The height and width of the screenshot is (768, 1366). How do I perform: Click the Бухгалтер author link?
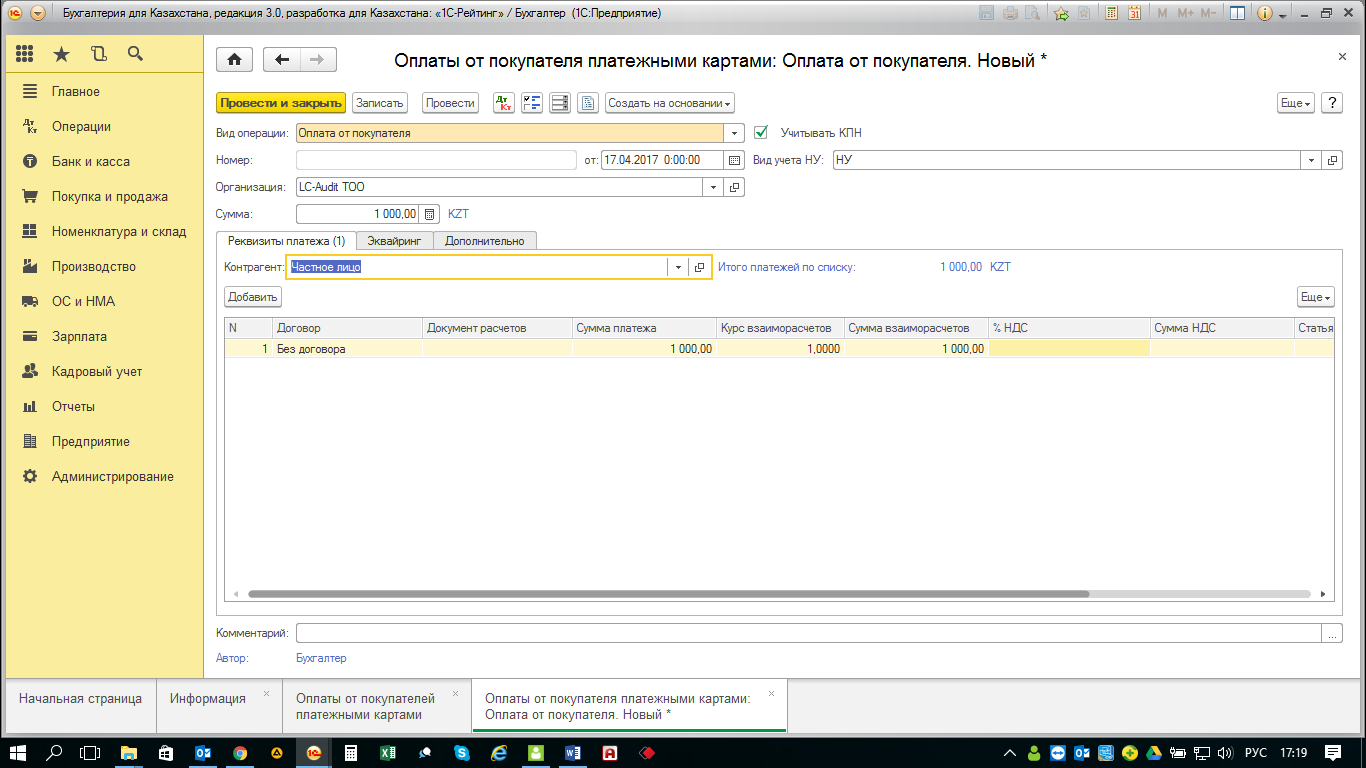[321, 658]
